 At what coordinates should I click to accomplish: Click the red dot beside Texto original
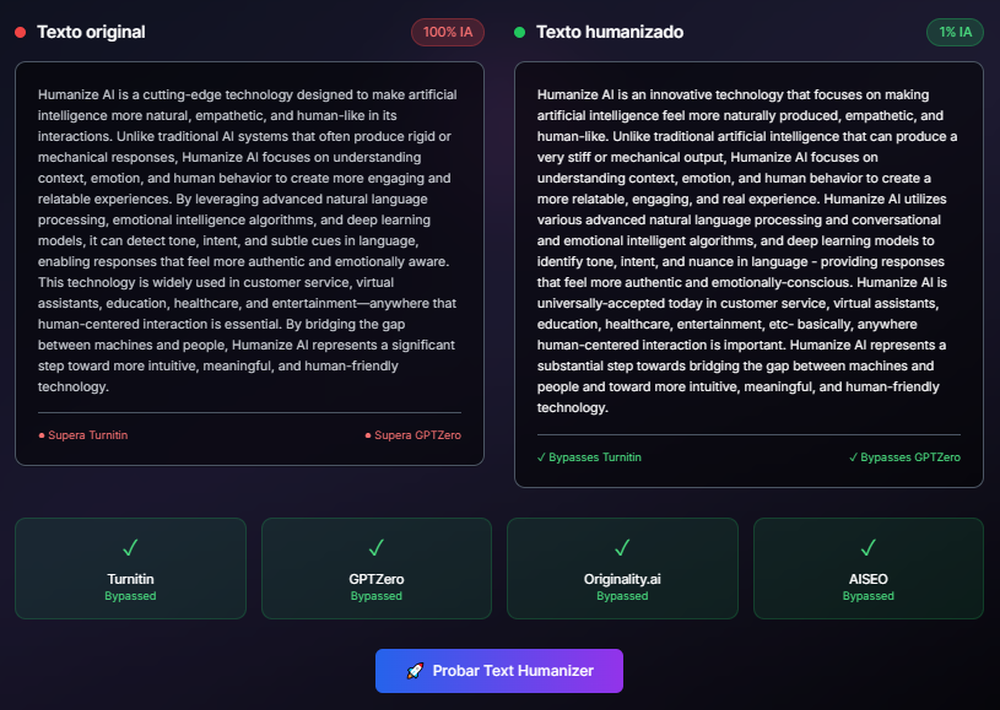pos(20,33)
